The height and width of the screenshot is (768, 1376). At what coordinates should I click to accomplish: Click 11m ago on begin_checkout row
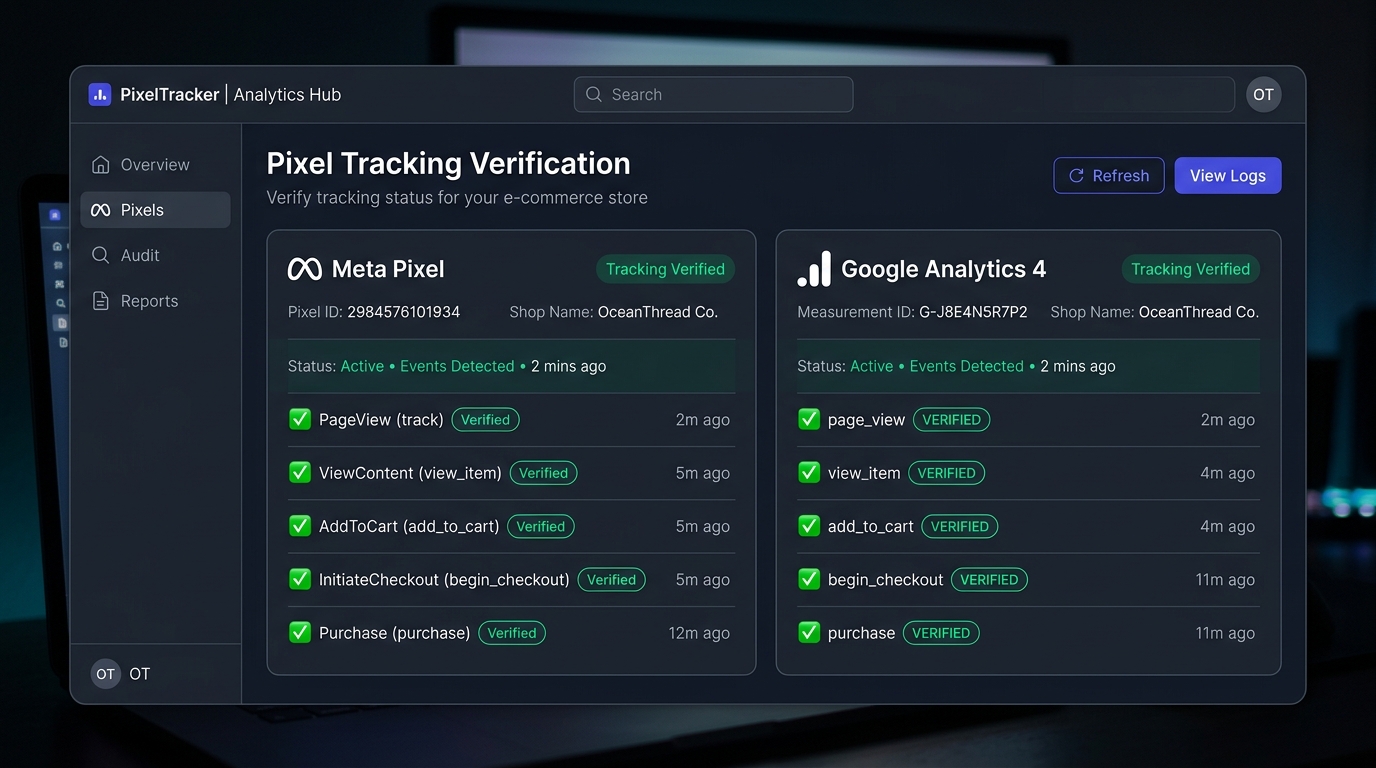coord(1225,579)
